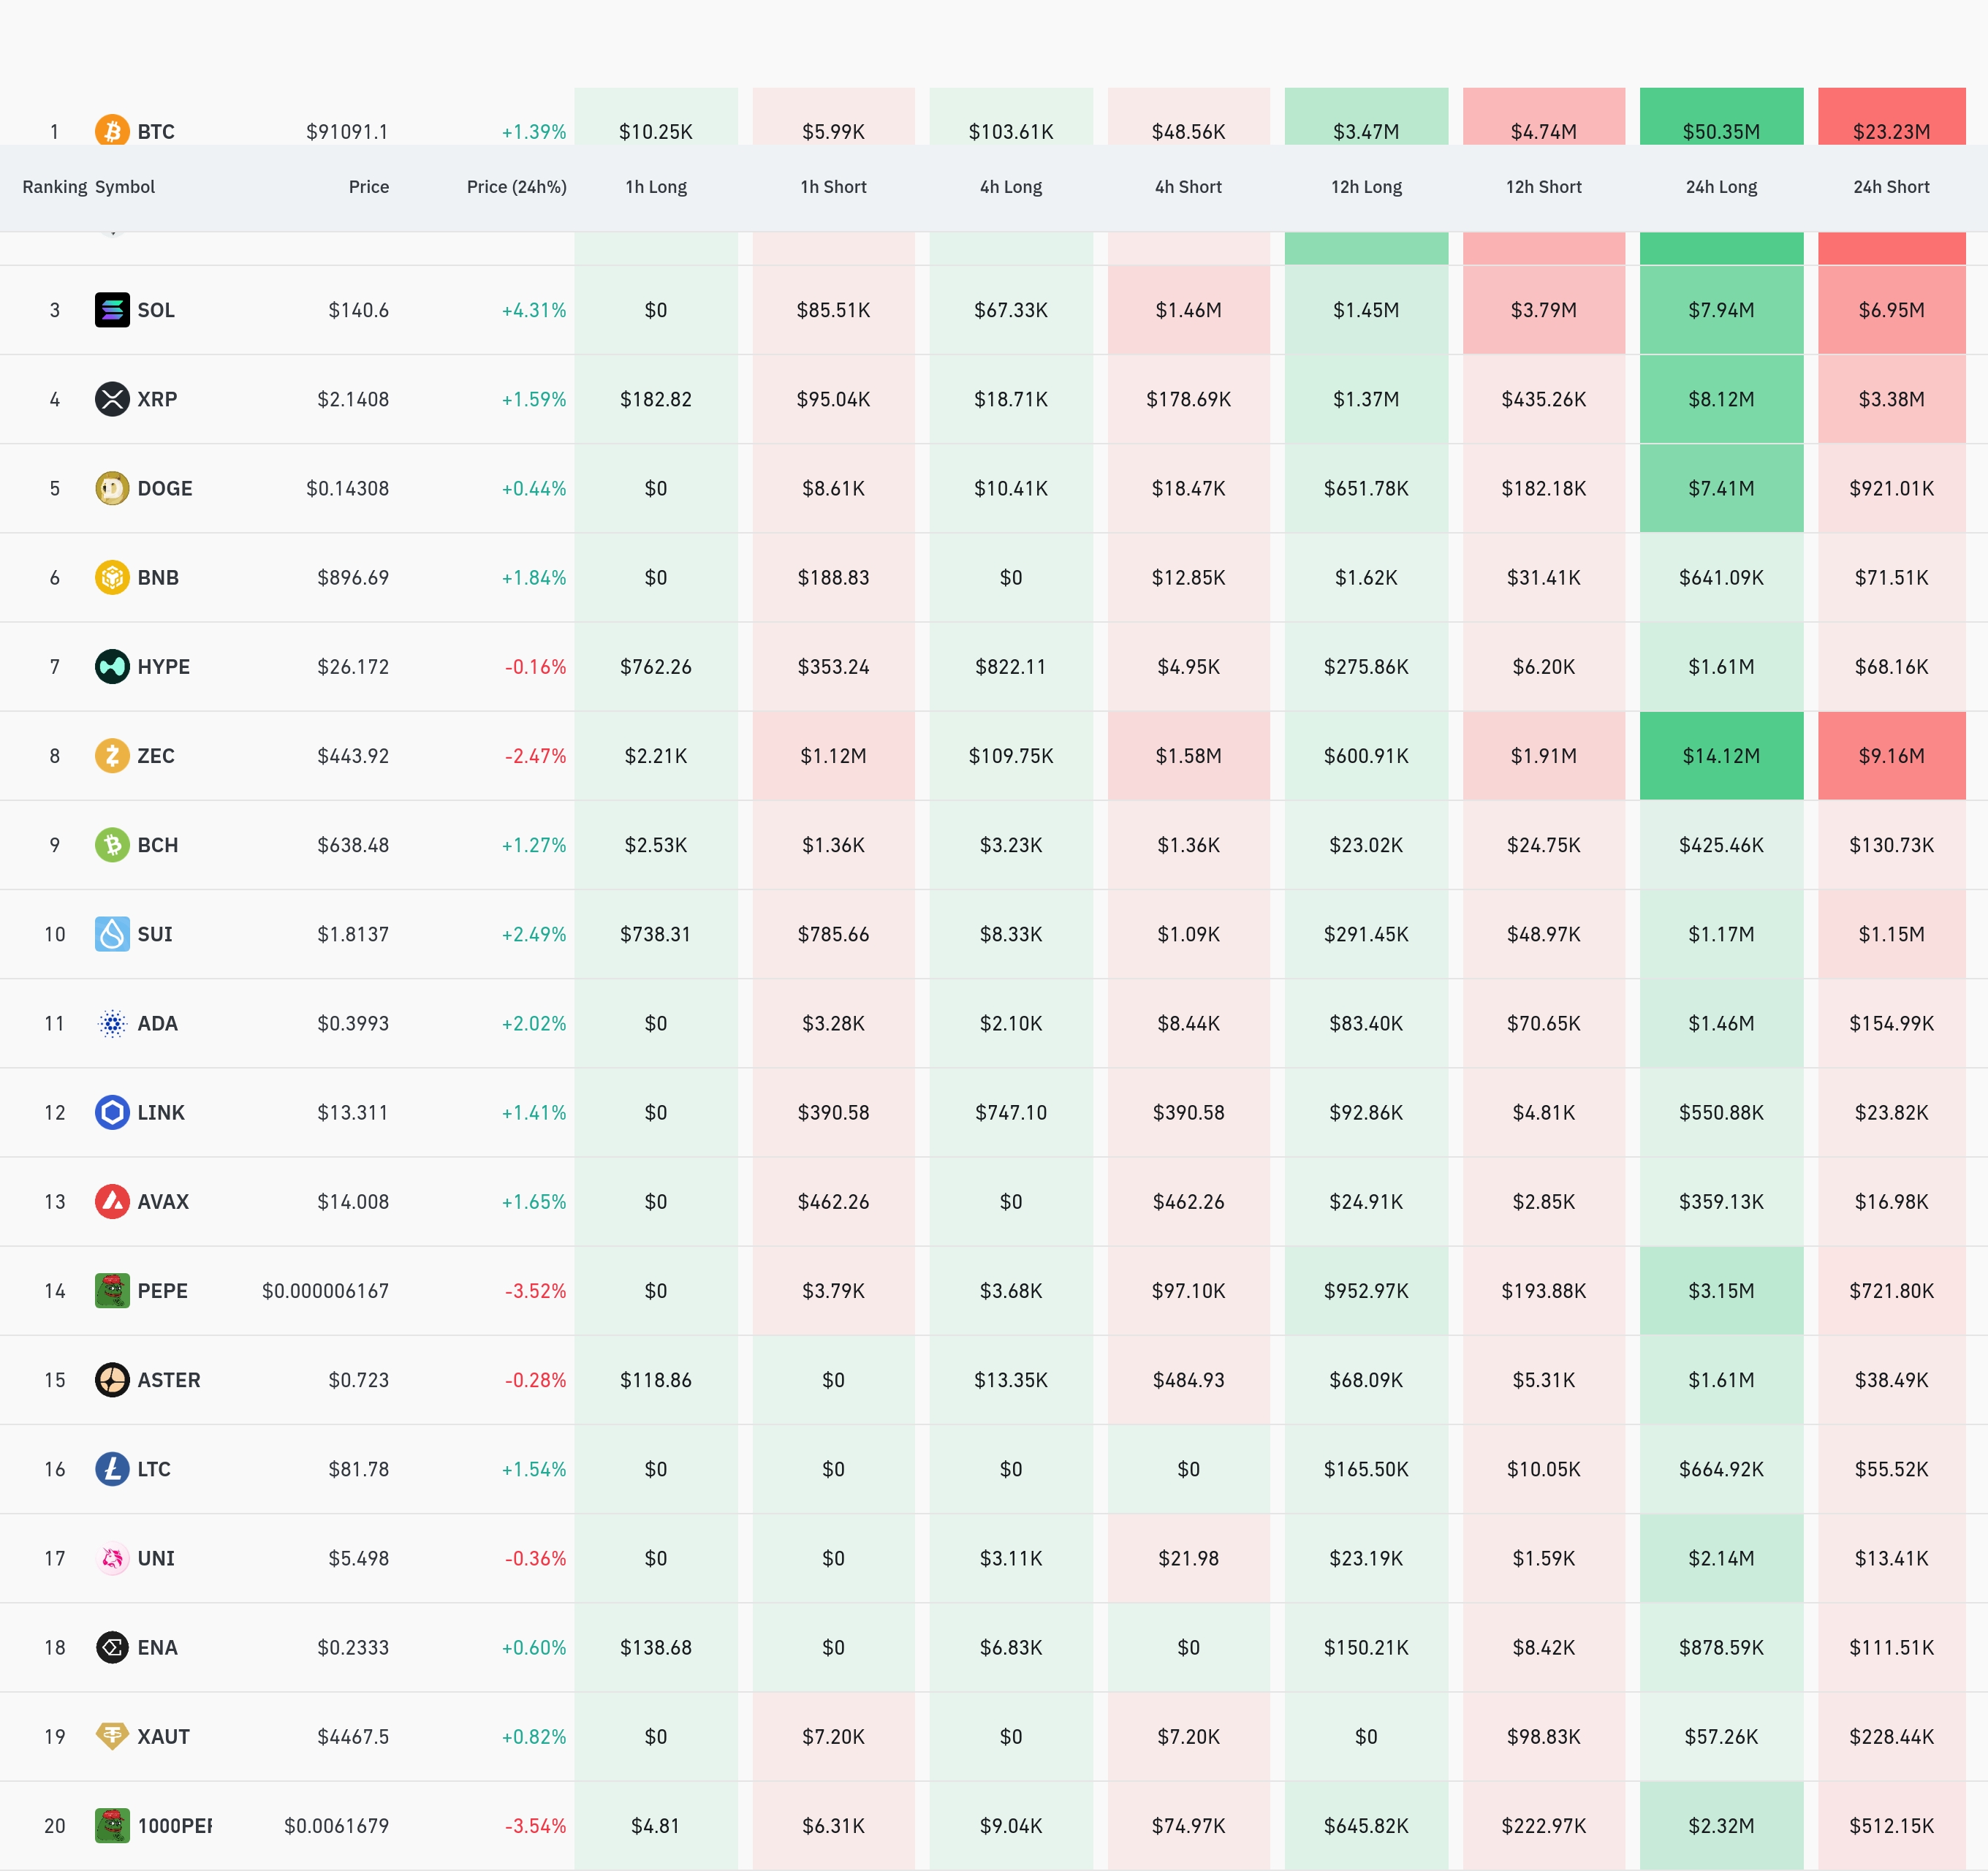Sort by Price (24h%) column header
The image size is (1988, 1871).
516,187
